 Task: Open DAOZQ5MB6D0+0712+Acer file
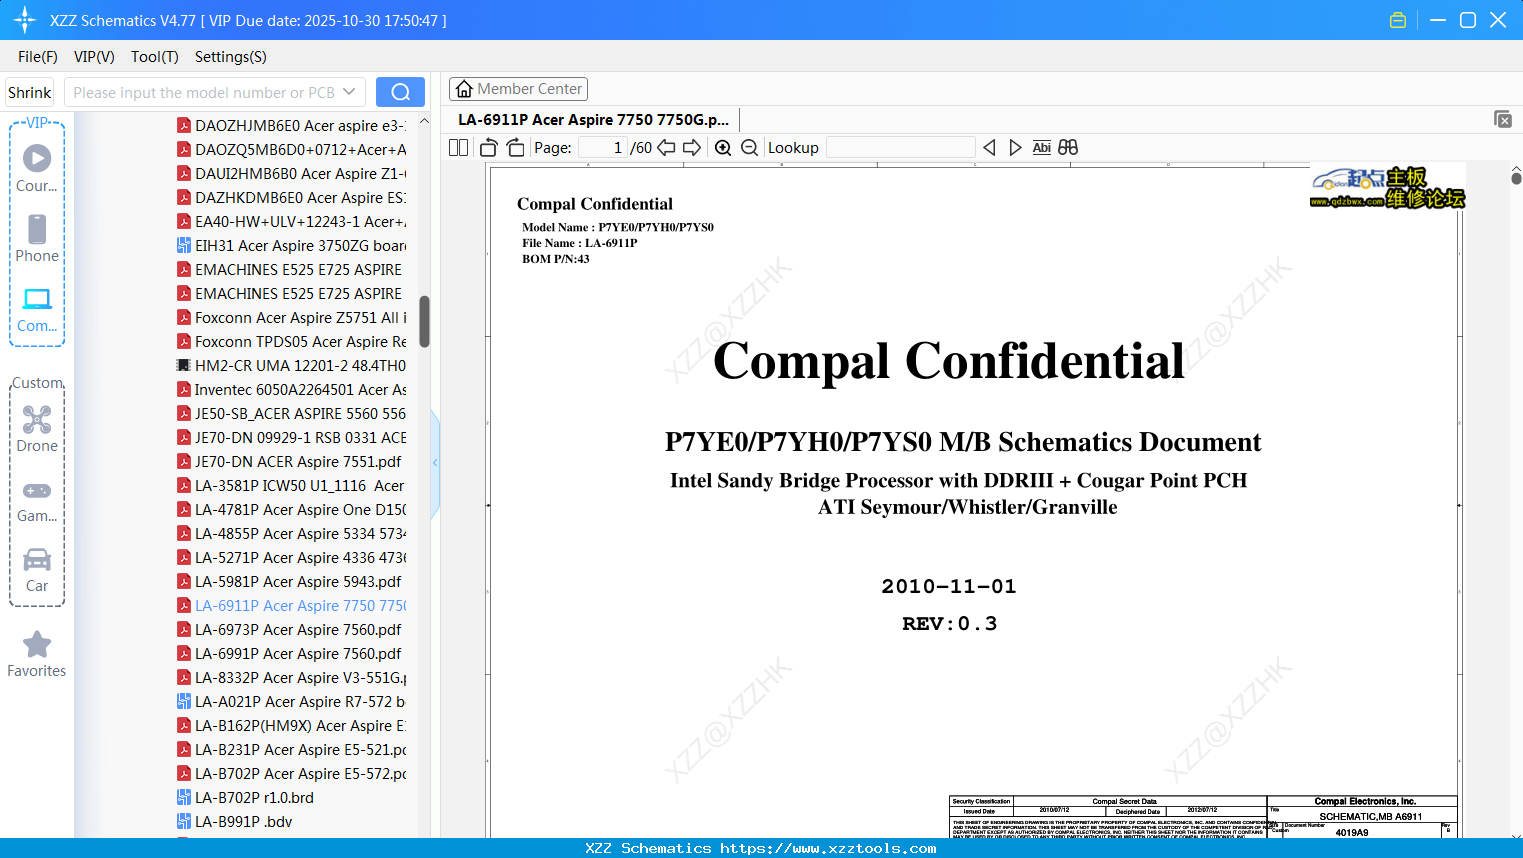[x=300, y=149]
